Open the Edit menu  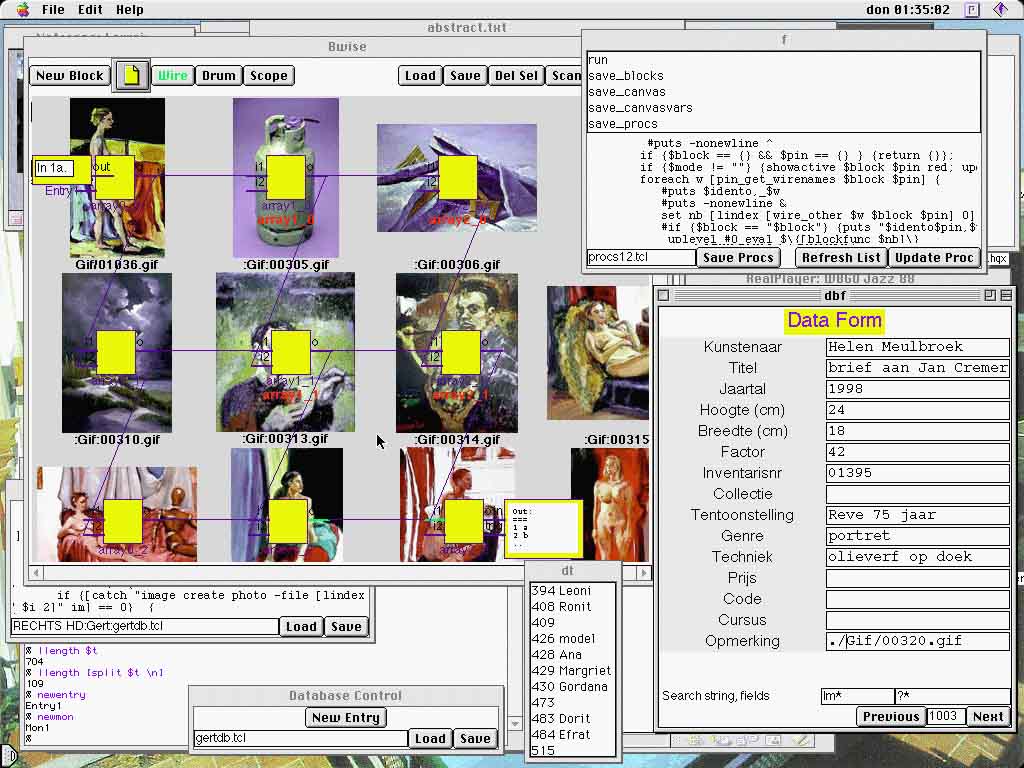[90, 9]
